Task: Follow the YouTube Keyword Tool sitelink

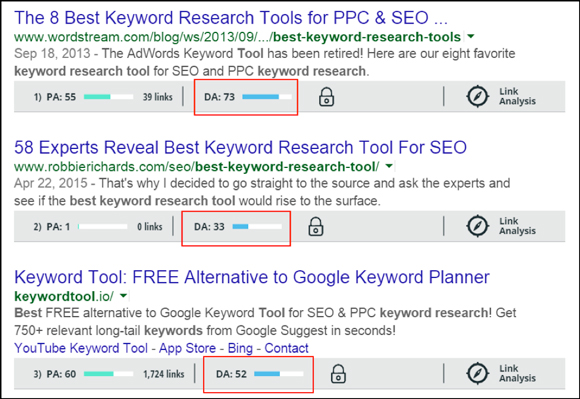Action: [x=81, y=348]
